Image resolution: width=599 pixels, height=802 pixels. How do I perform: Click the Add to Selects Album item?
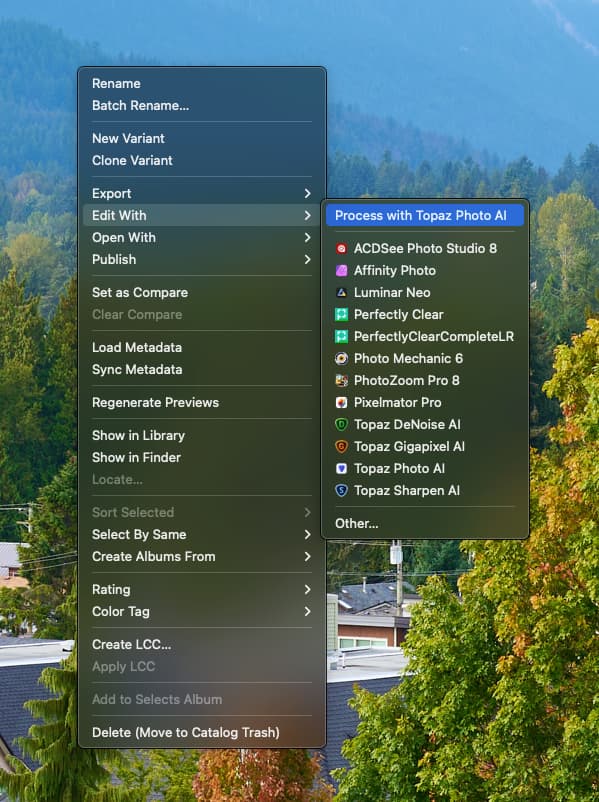202,699
